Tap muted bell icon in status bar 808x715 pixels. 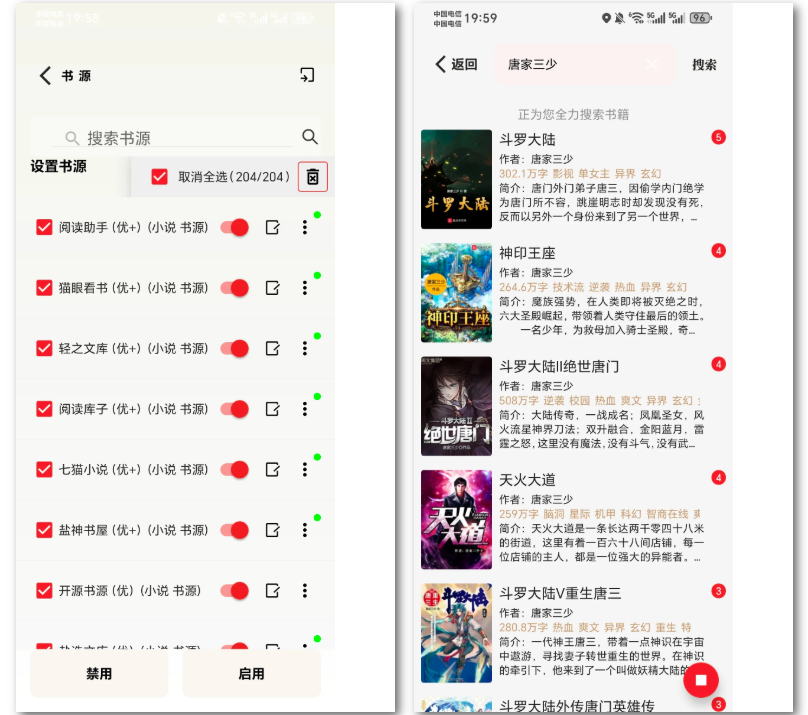point(620,18)
